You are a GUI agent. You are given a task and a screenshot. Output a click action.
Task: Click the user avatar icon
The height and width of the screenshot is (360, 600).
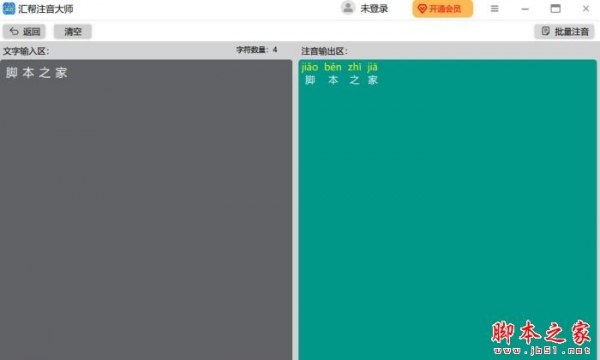pyautogui.click(x=348, y=8)
